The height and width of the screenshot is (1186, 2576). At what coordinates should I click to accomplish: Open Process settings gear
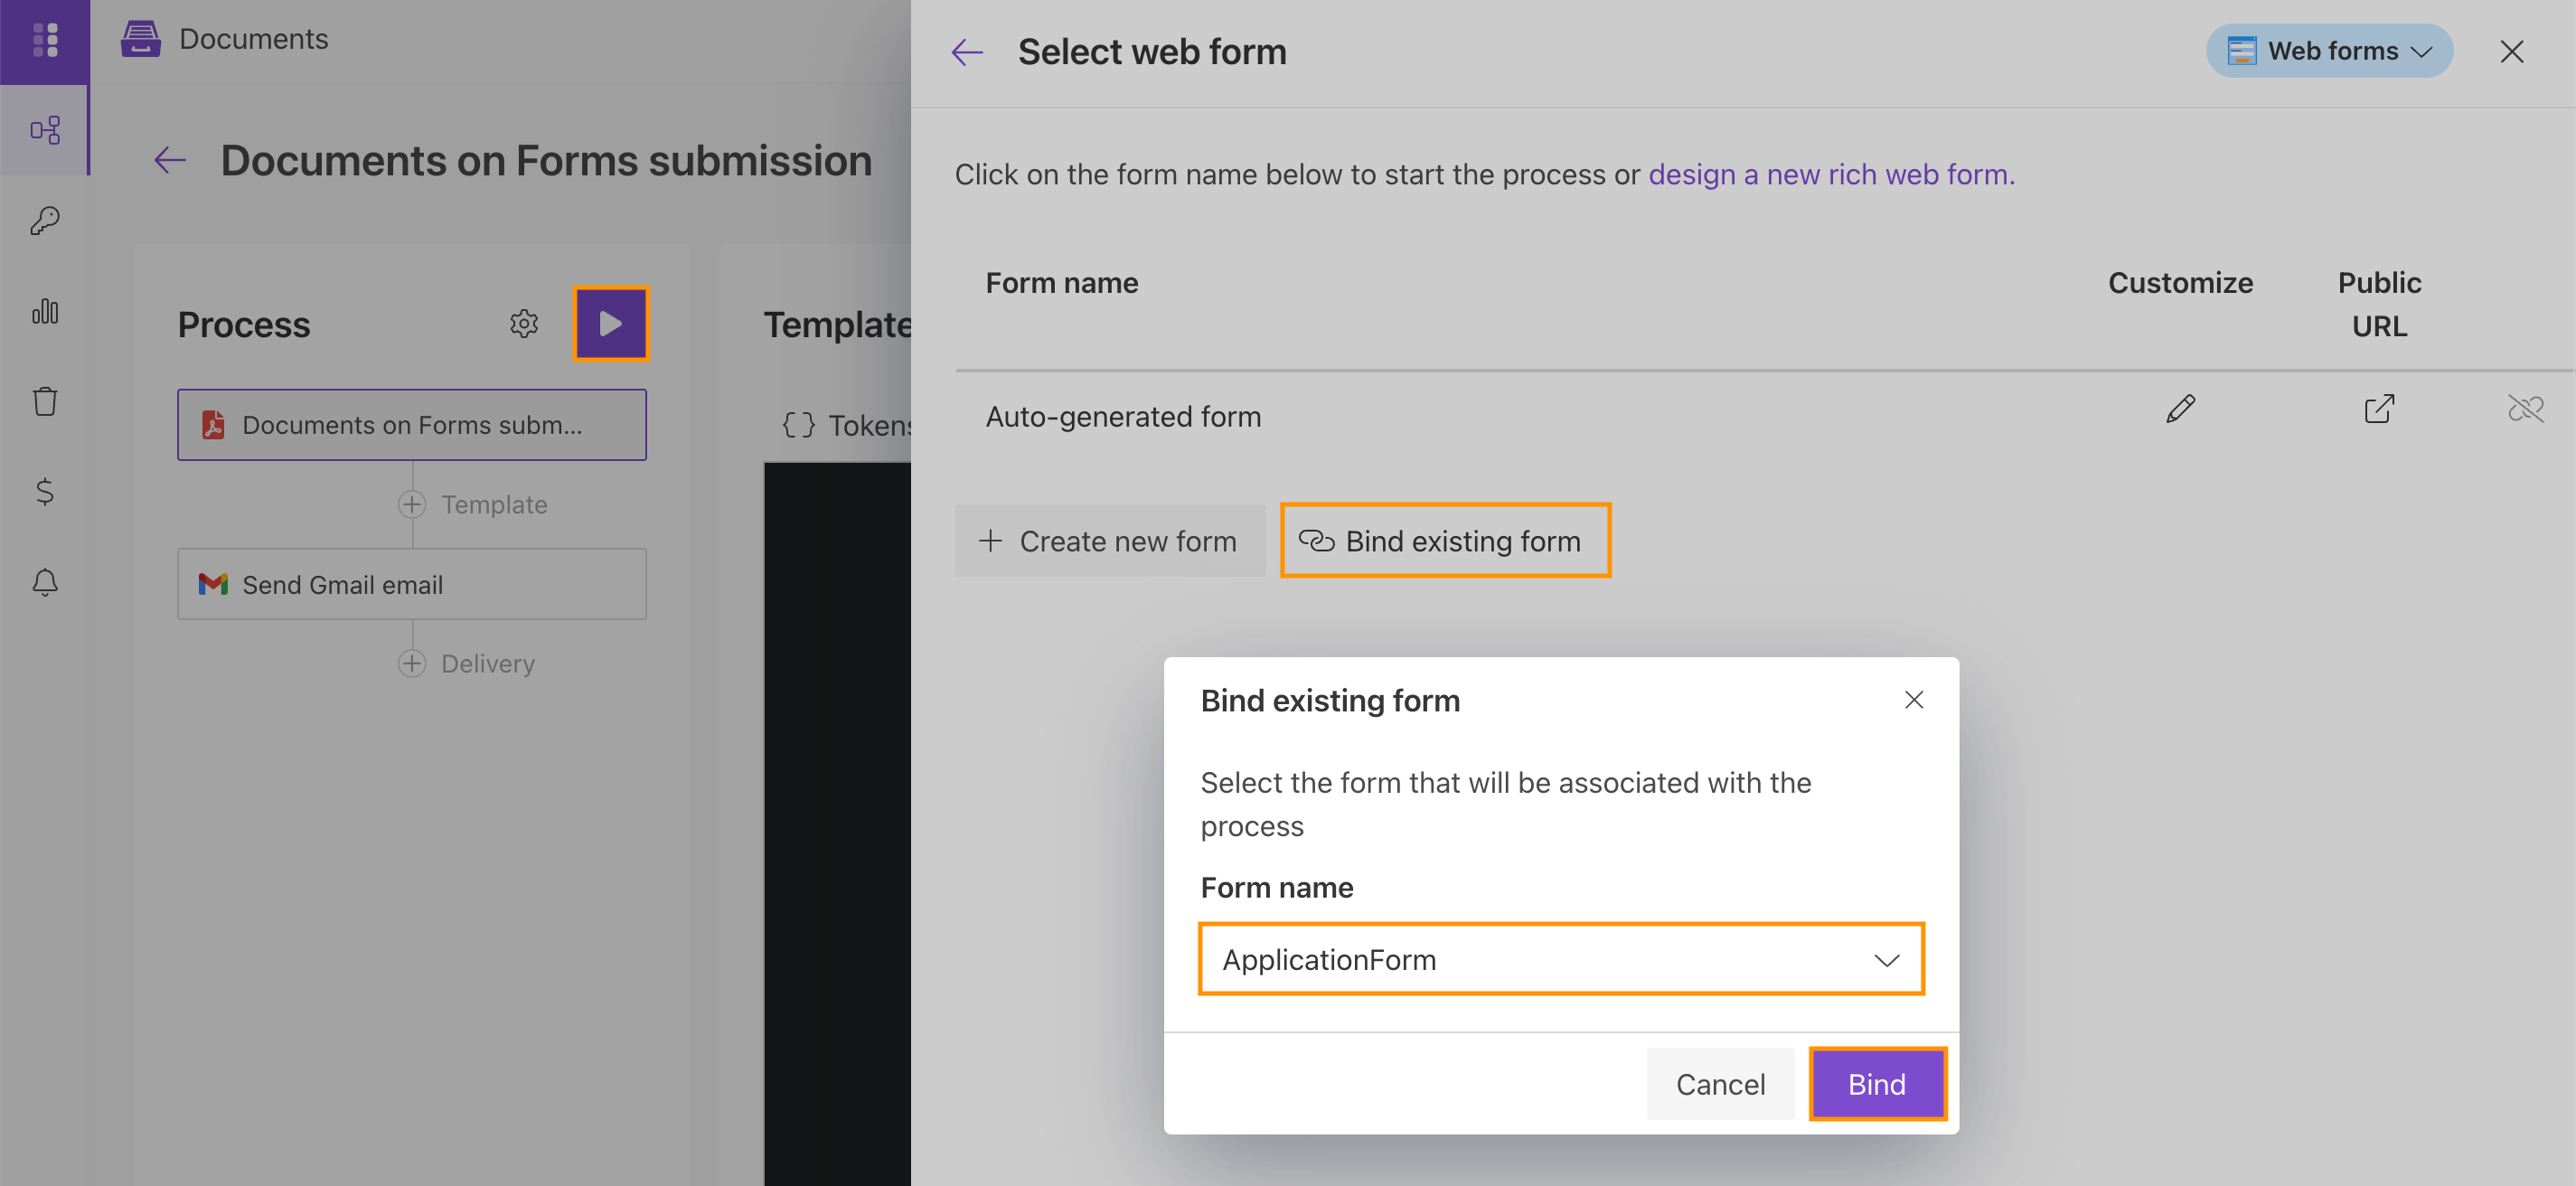524,323
